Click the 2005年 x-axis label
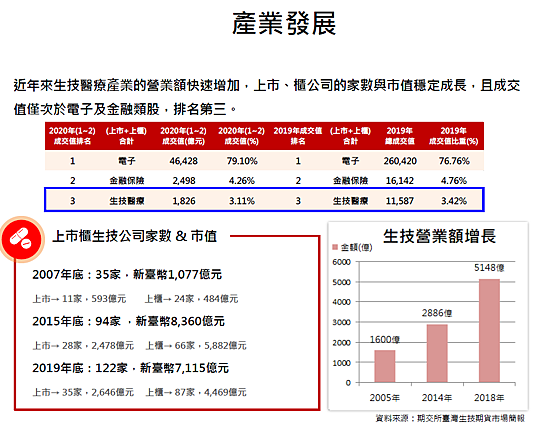This screenshot has width=539, height=438. 385,398
